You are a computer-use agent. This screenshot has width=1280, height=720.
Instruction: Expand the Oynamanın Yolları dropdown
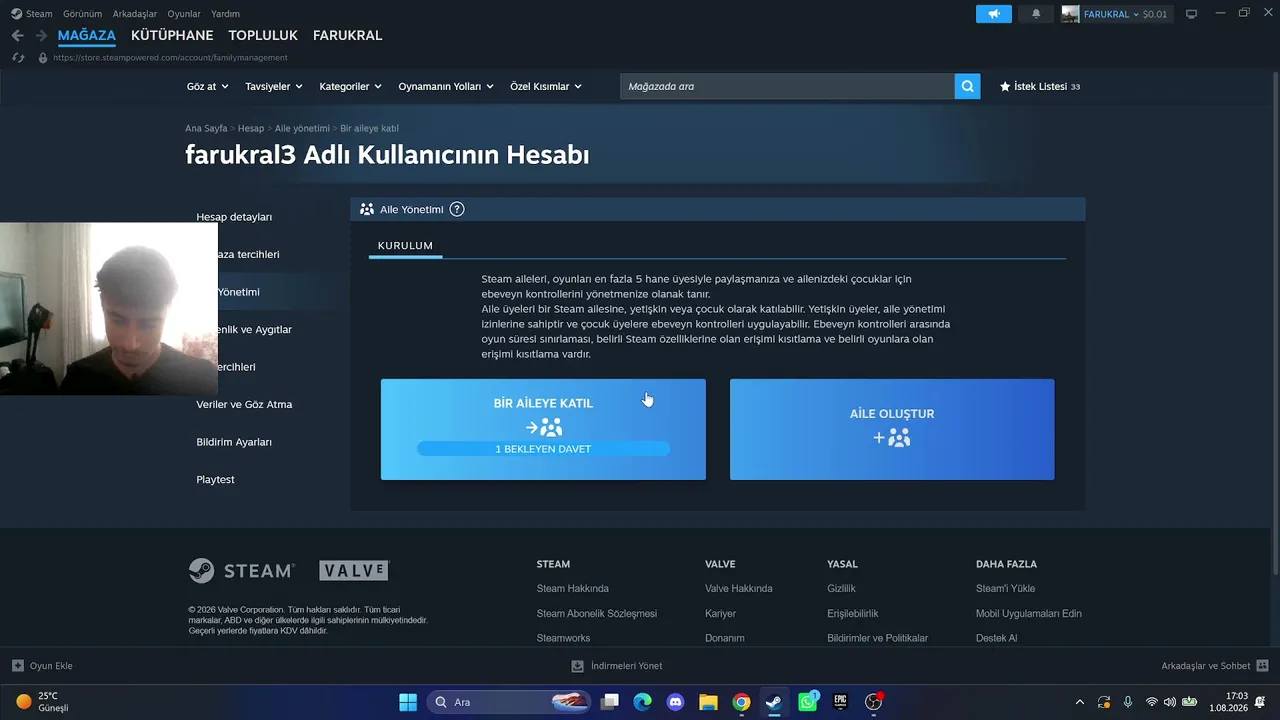(x=446, y=86)
